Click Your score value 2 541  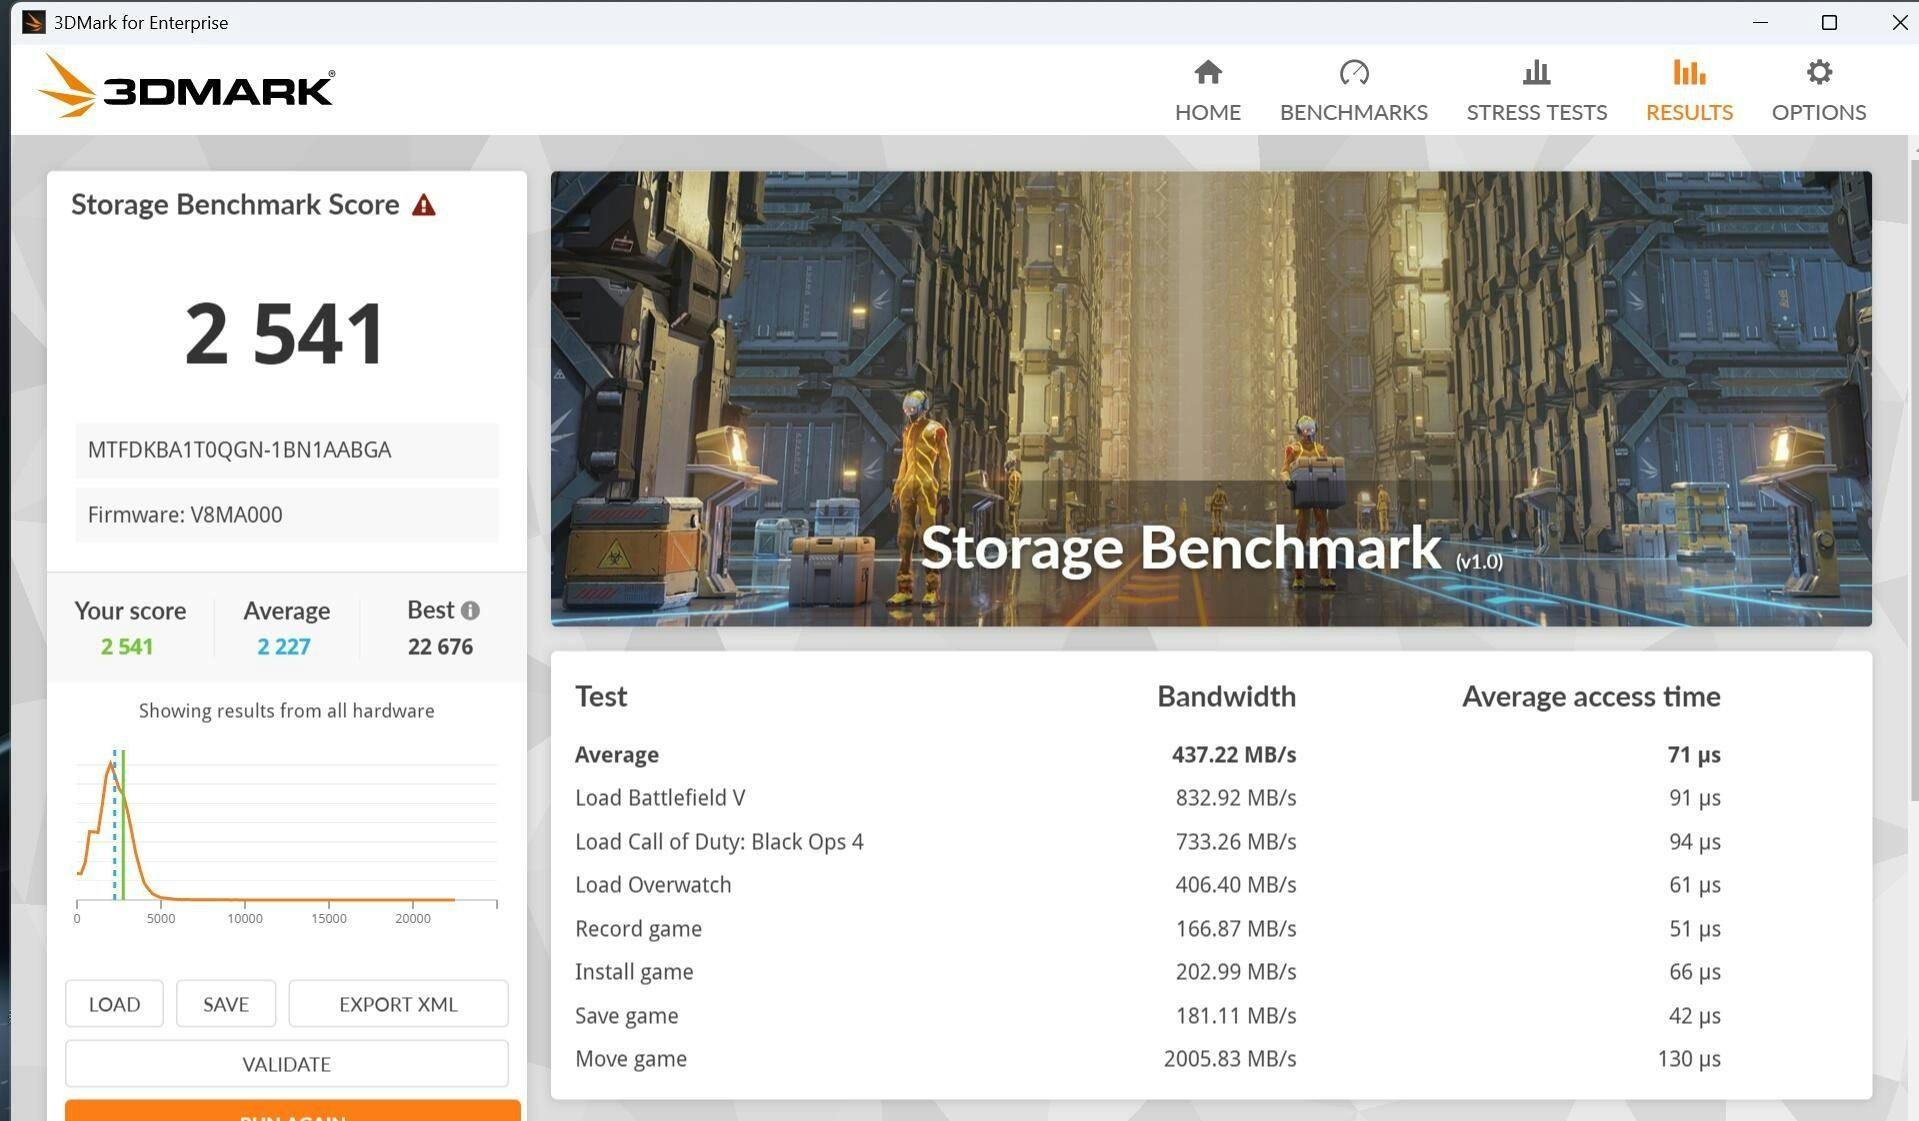coord(127,647)
